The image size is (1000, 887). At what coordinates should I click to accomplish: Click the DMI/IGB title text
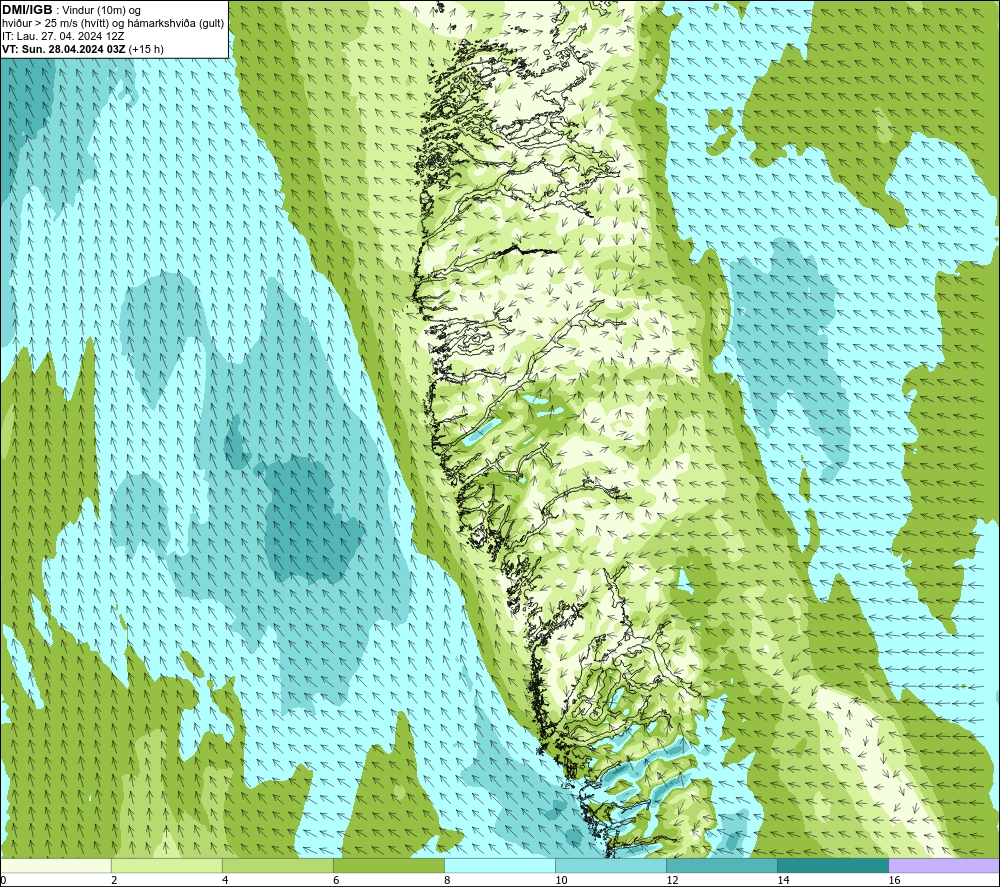click(27, 10)
